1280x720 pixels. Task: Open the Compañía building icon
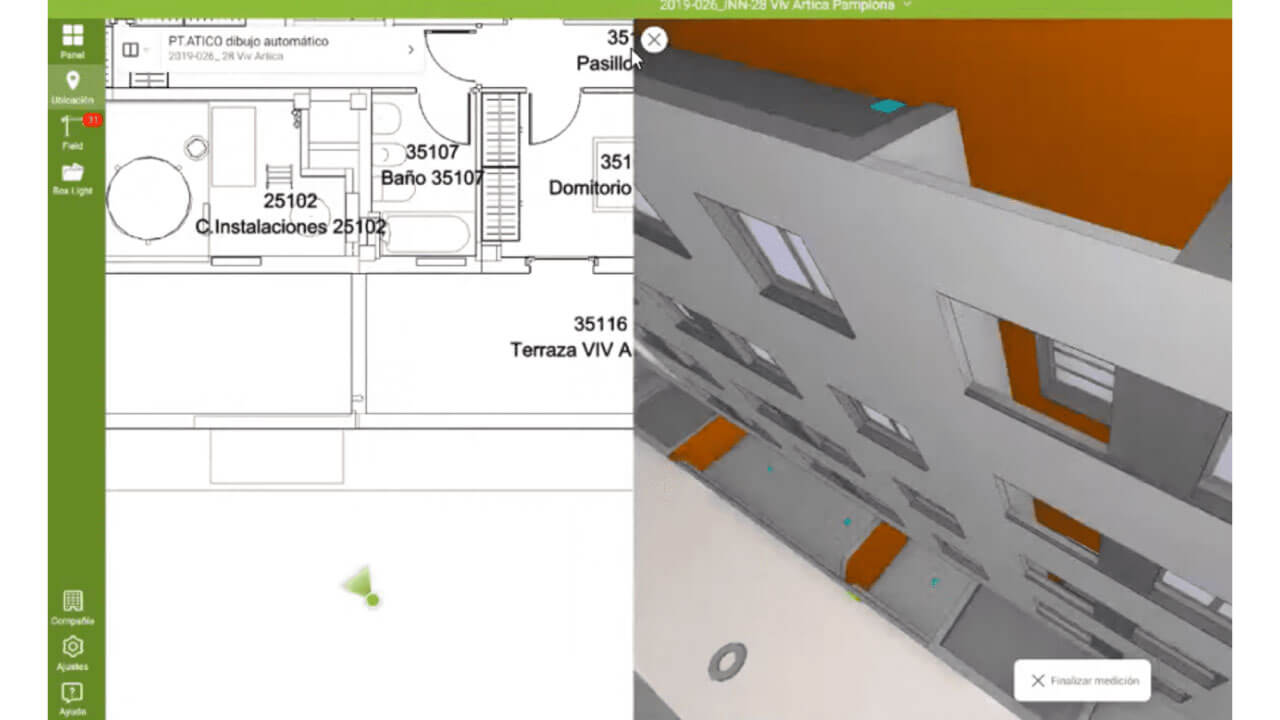point(73,607)
